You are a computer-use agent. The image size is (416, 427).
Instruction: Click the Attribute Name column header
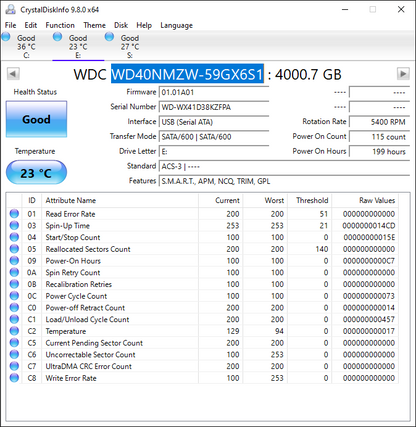point(120,200)
